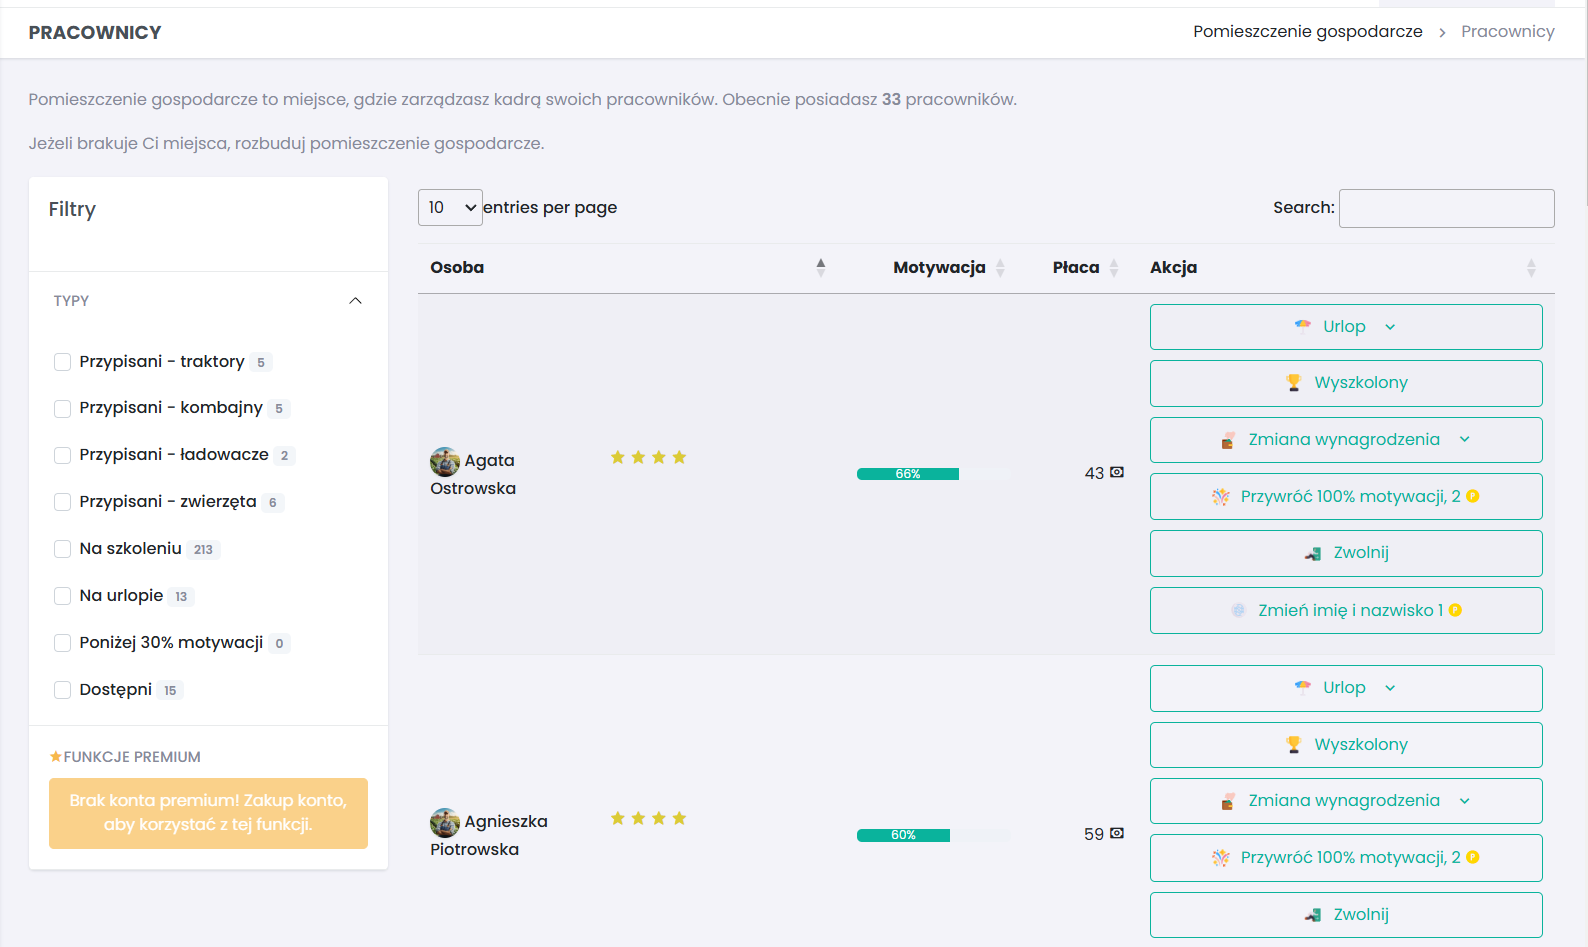
Task: Click Agata Ostrowska's avatar icon
Action: tap(444, 461)
